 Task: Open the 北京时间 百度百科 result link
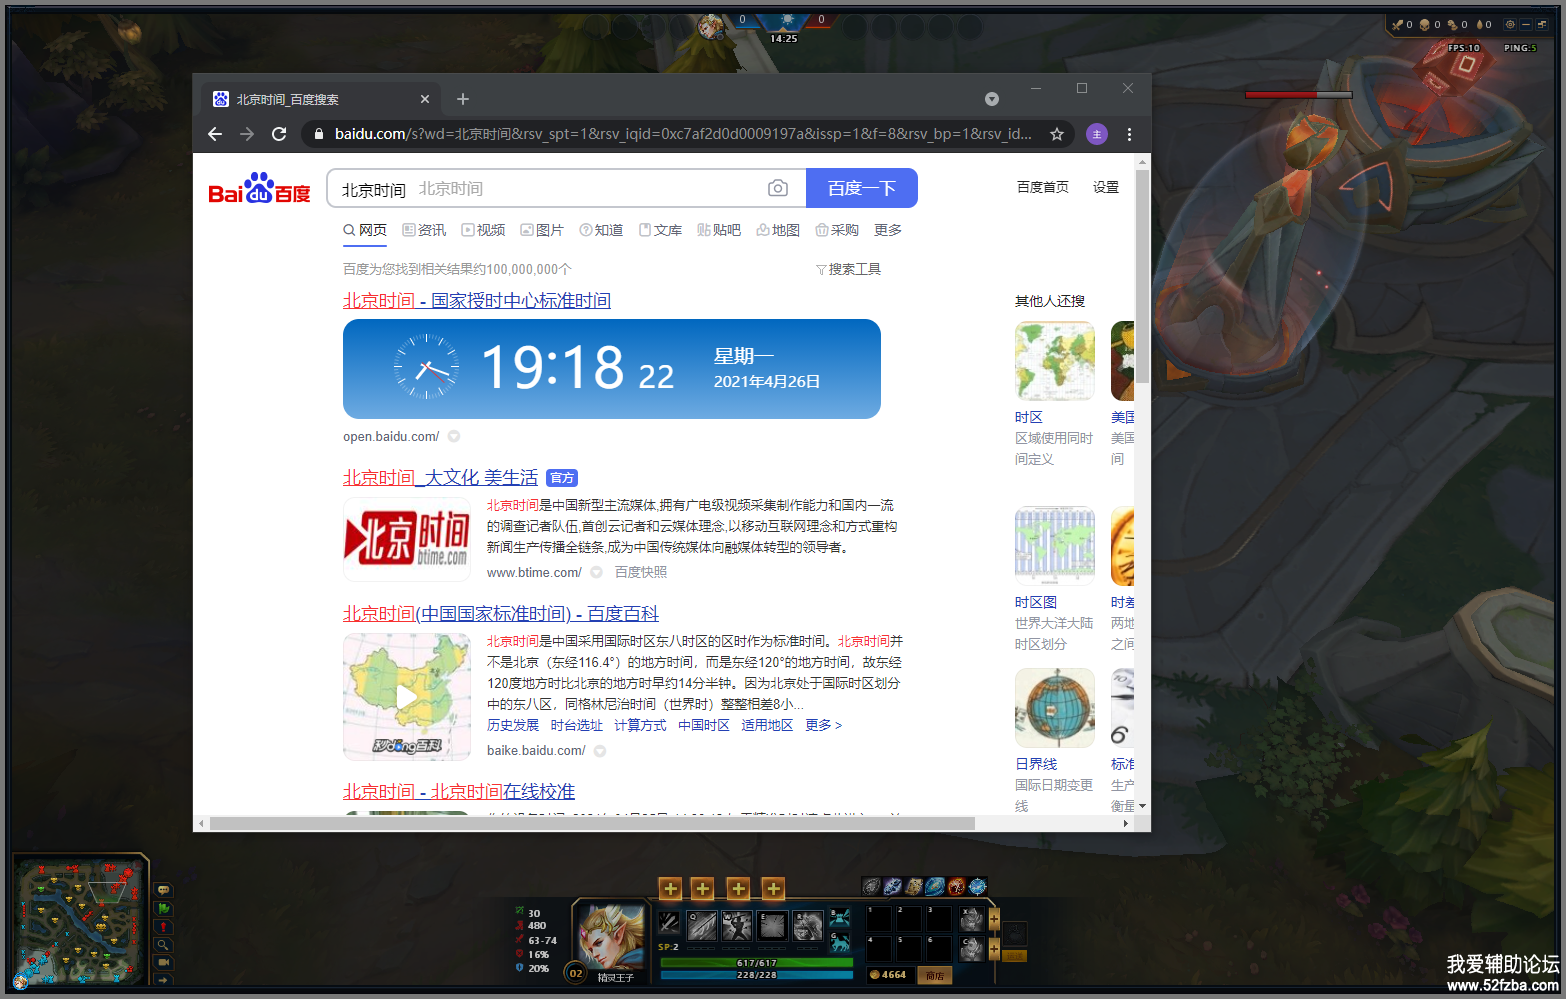(500, 614)
